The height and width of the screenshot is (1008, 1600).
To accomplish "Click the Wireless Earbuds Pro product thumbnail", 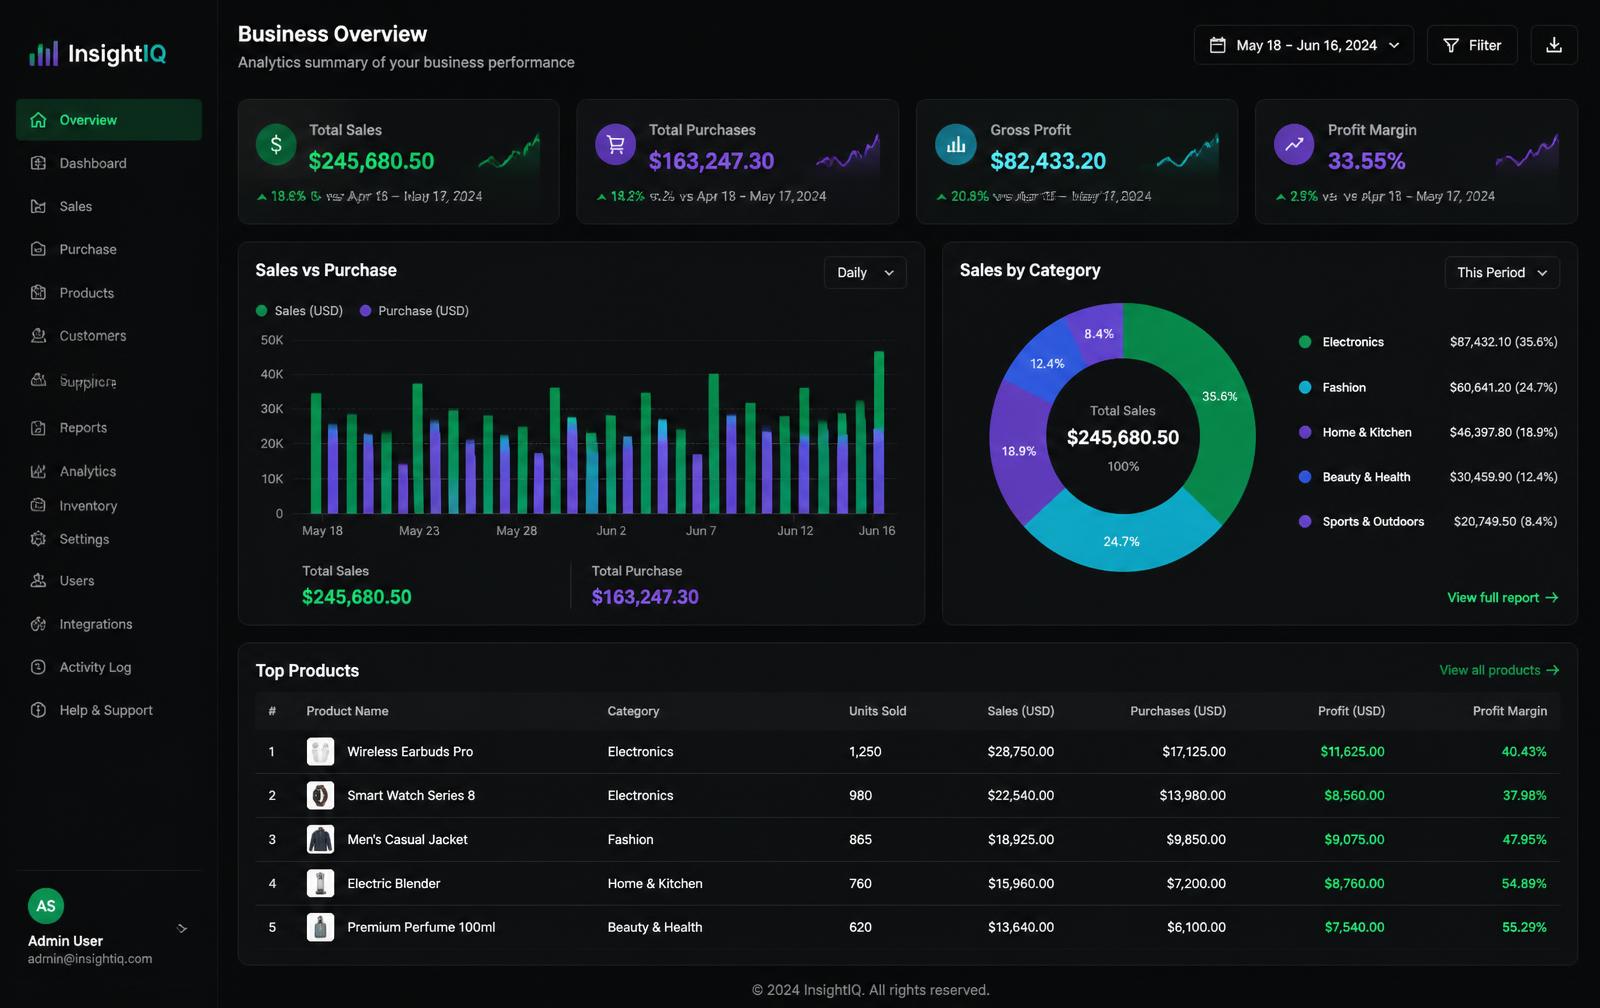I will pyautogui.click(x=320, y=751).
